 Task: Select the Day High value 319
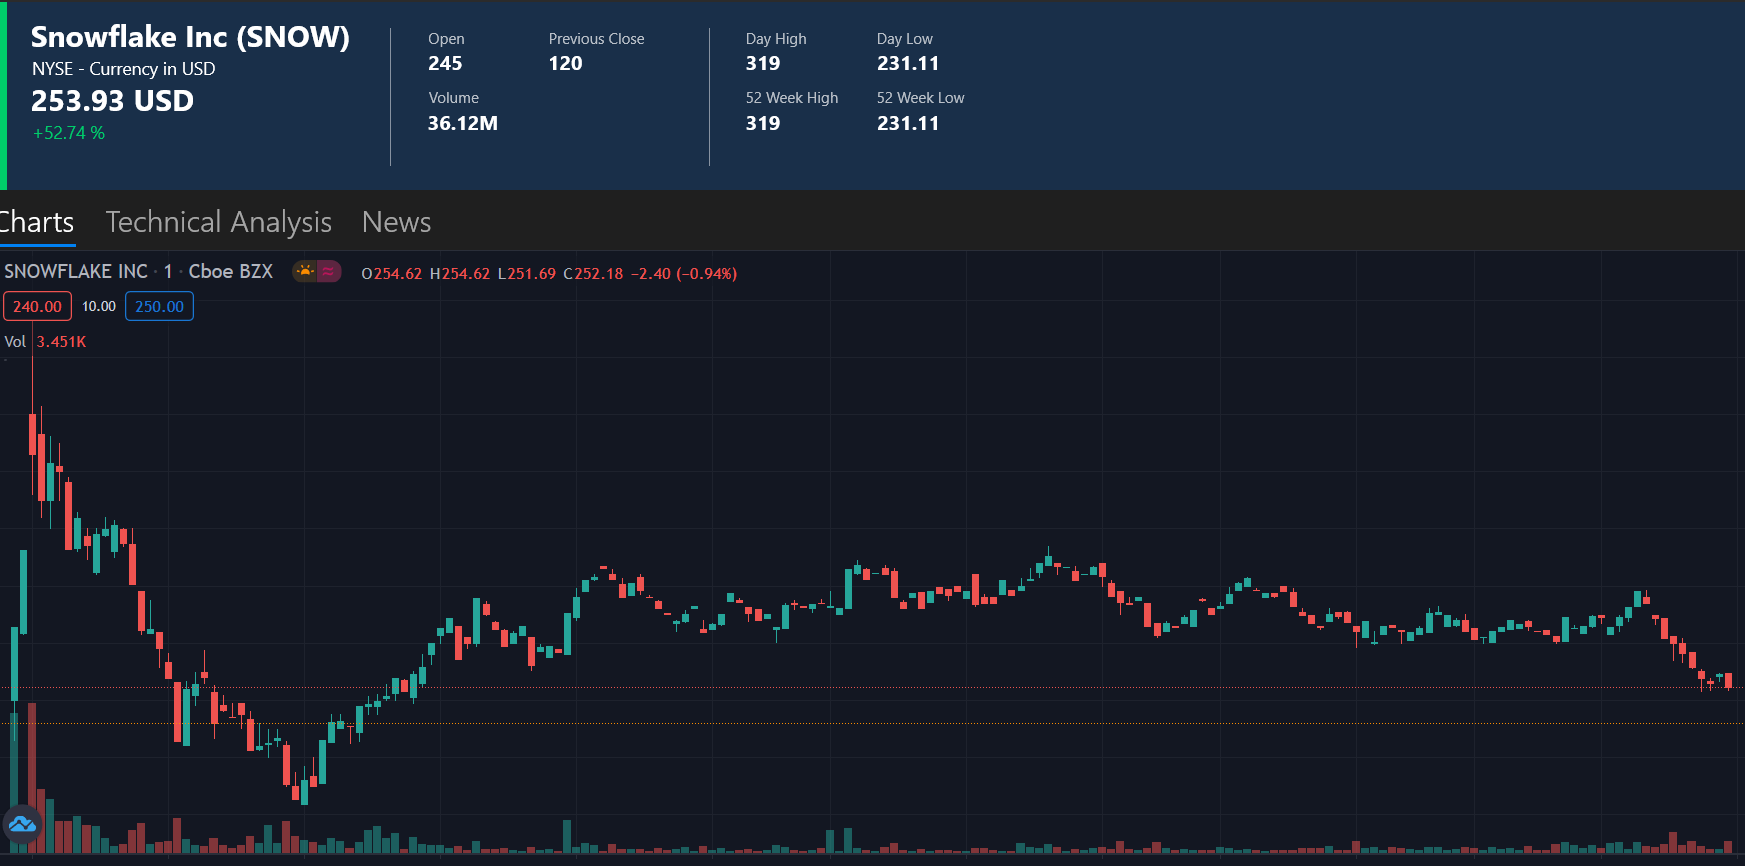pyautogui.click(x=762, y=63)
